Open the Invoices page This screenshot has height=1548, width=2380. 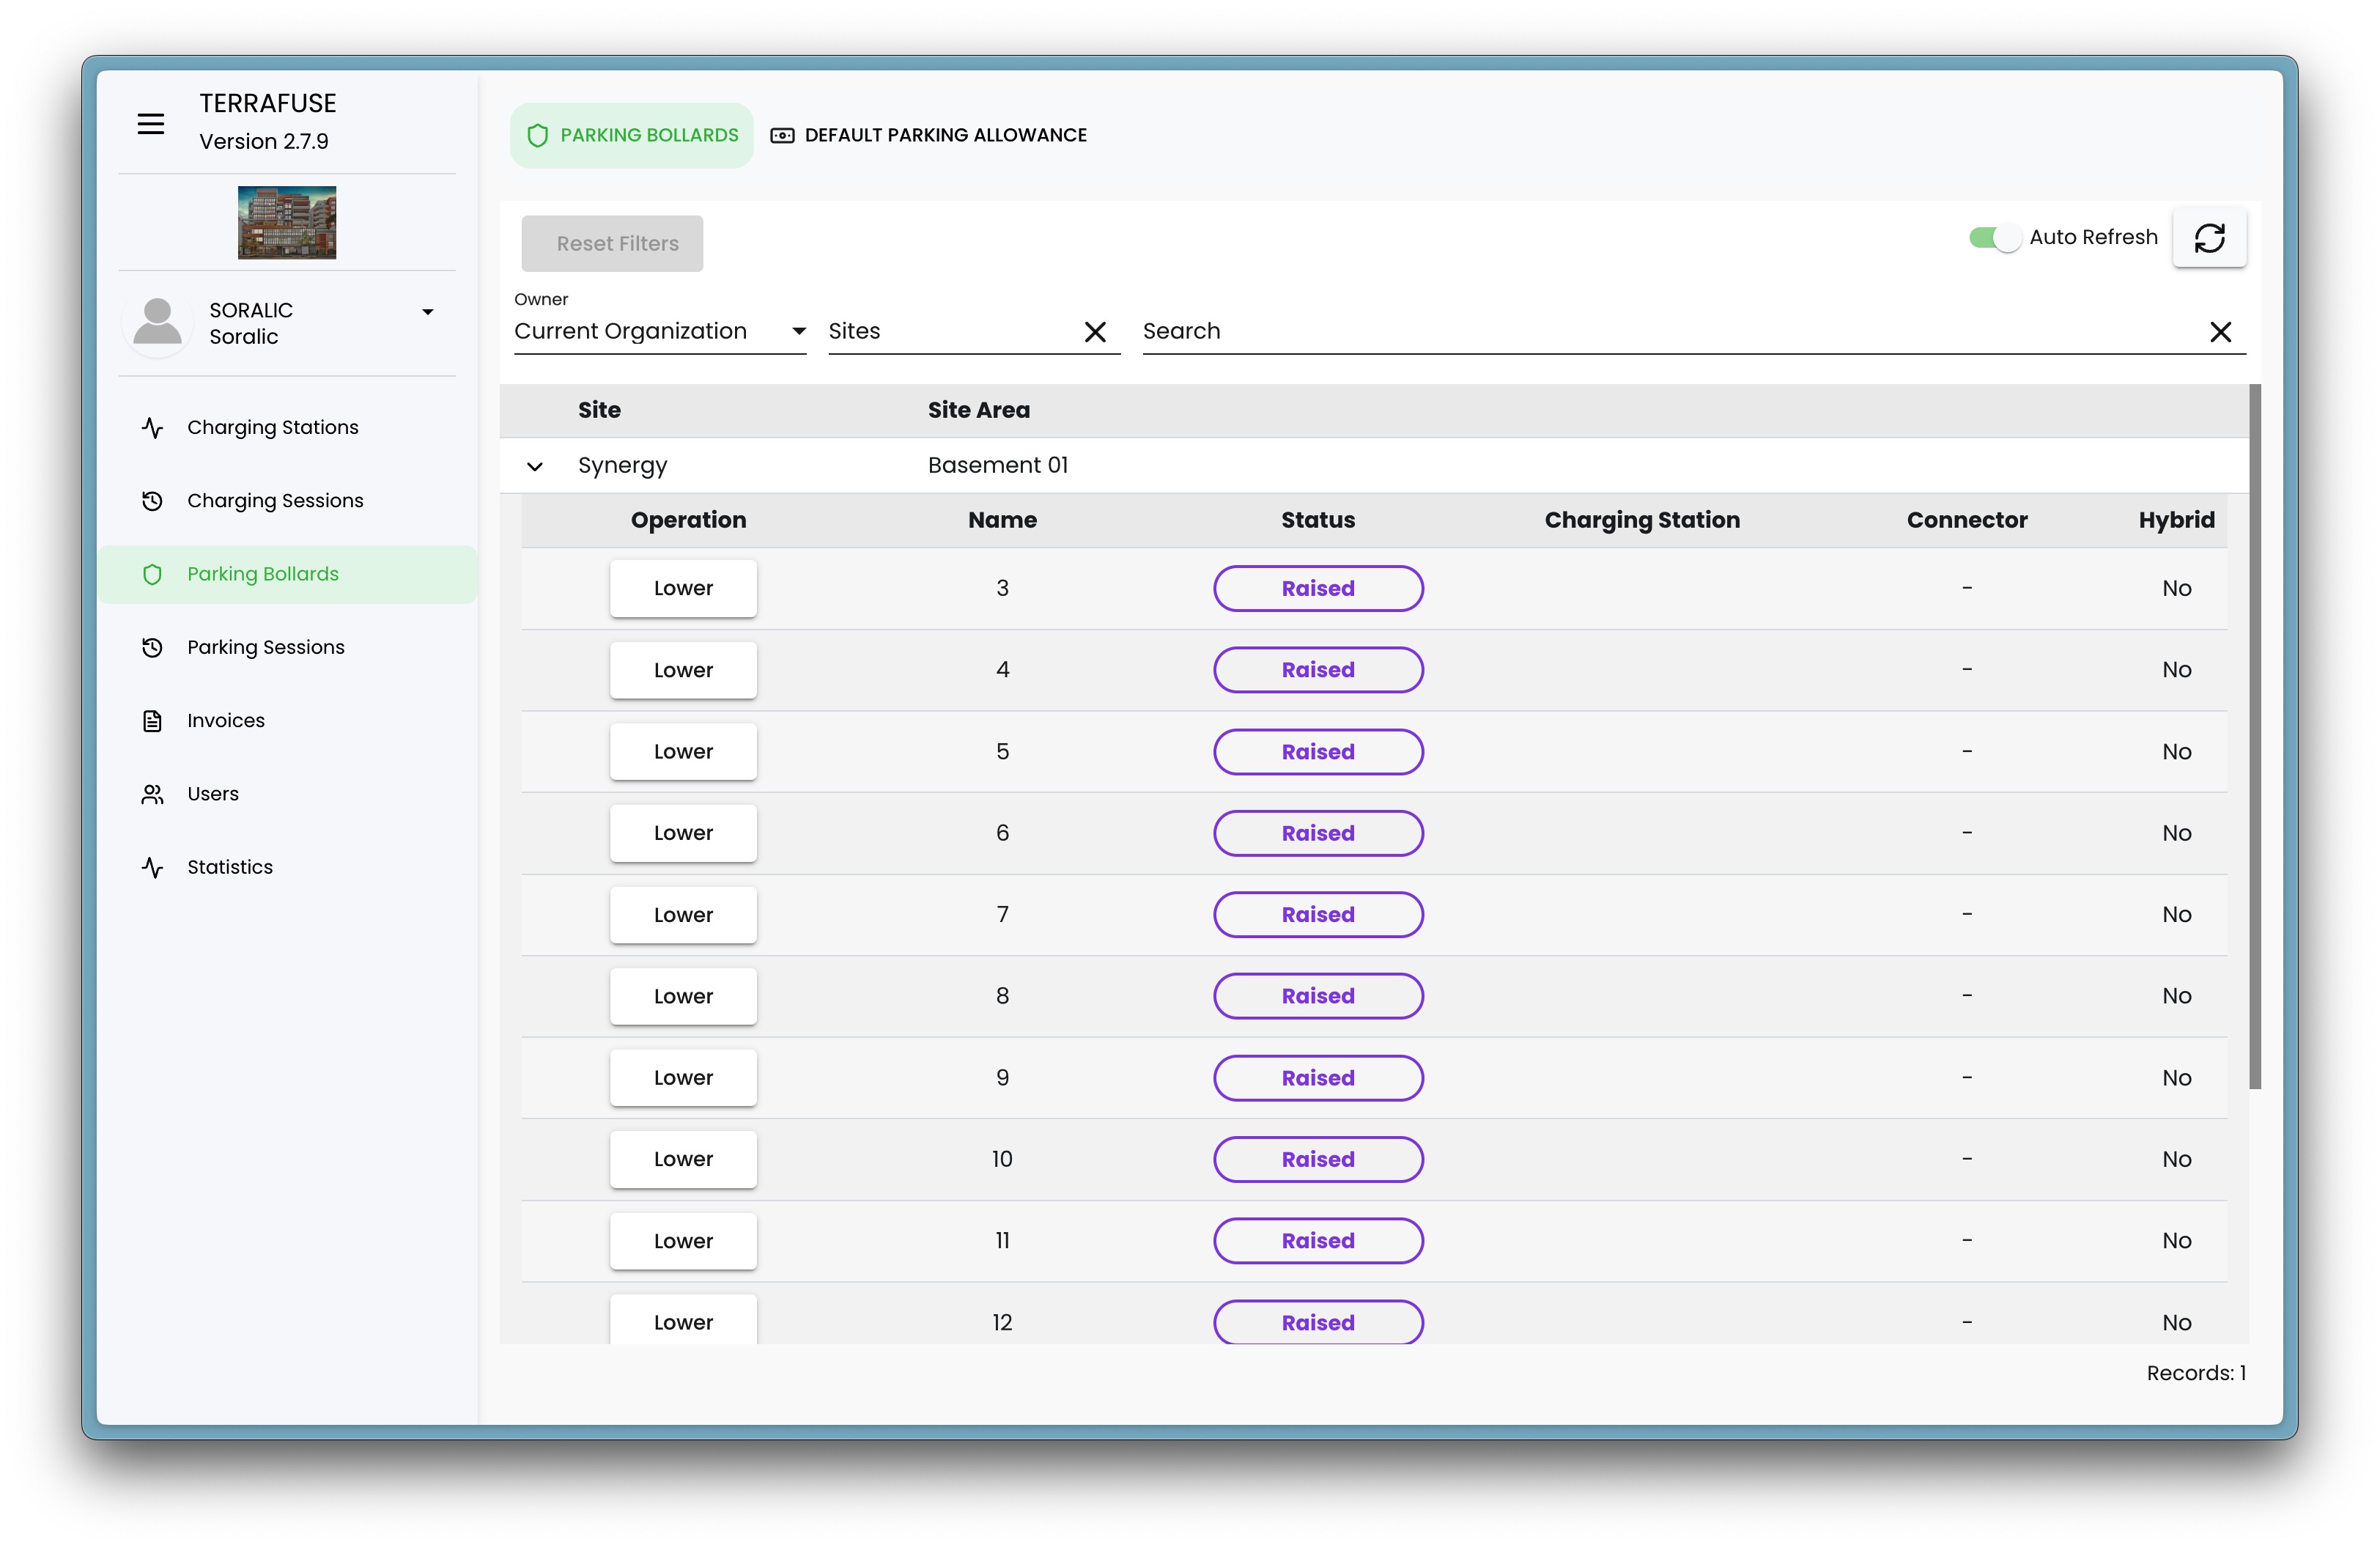(x=225, y=721)
